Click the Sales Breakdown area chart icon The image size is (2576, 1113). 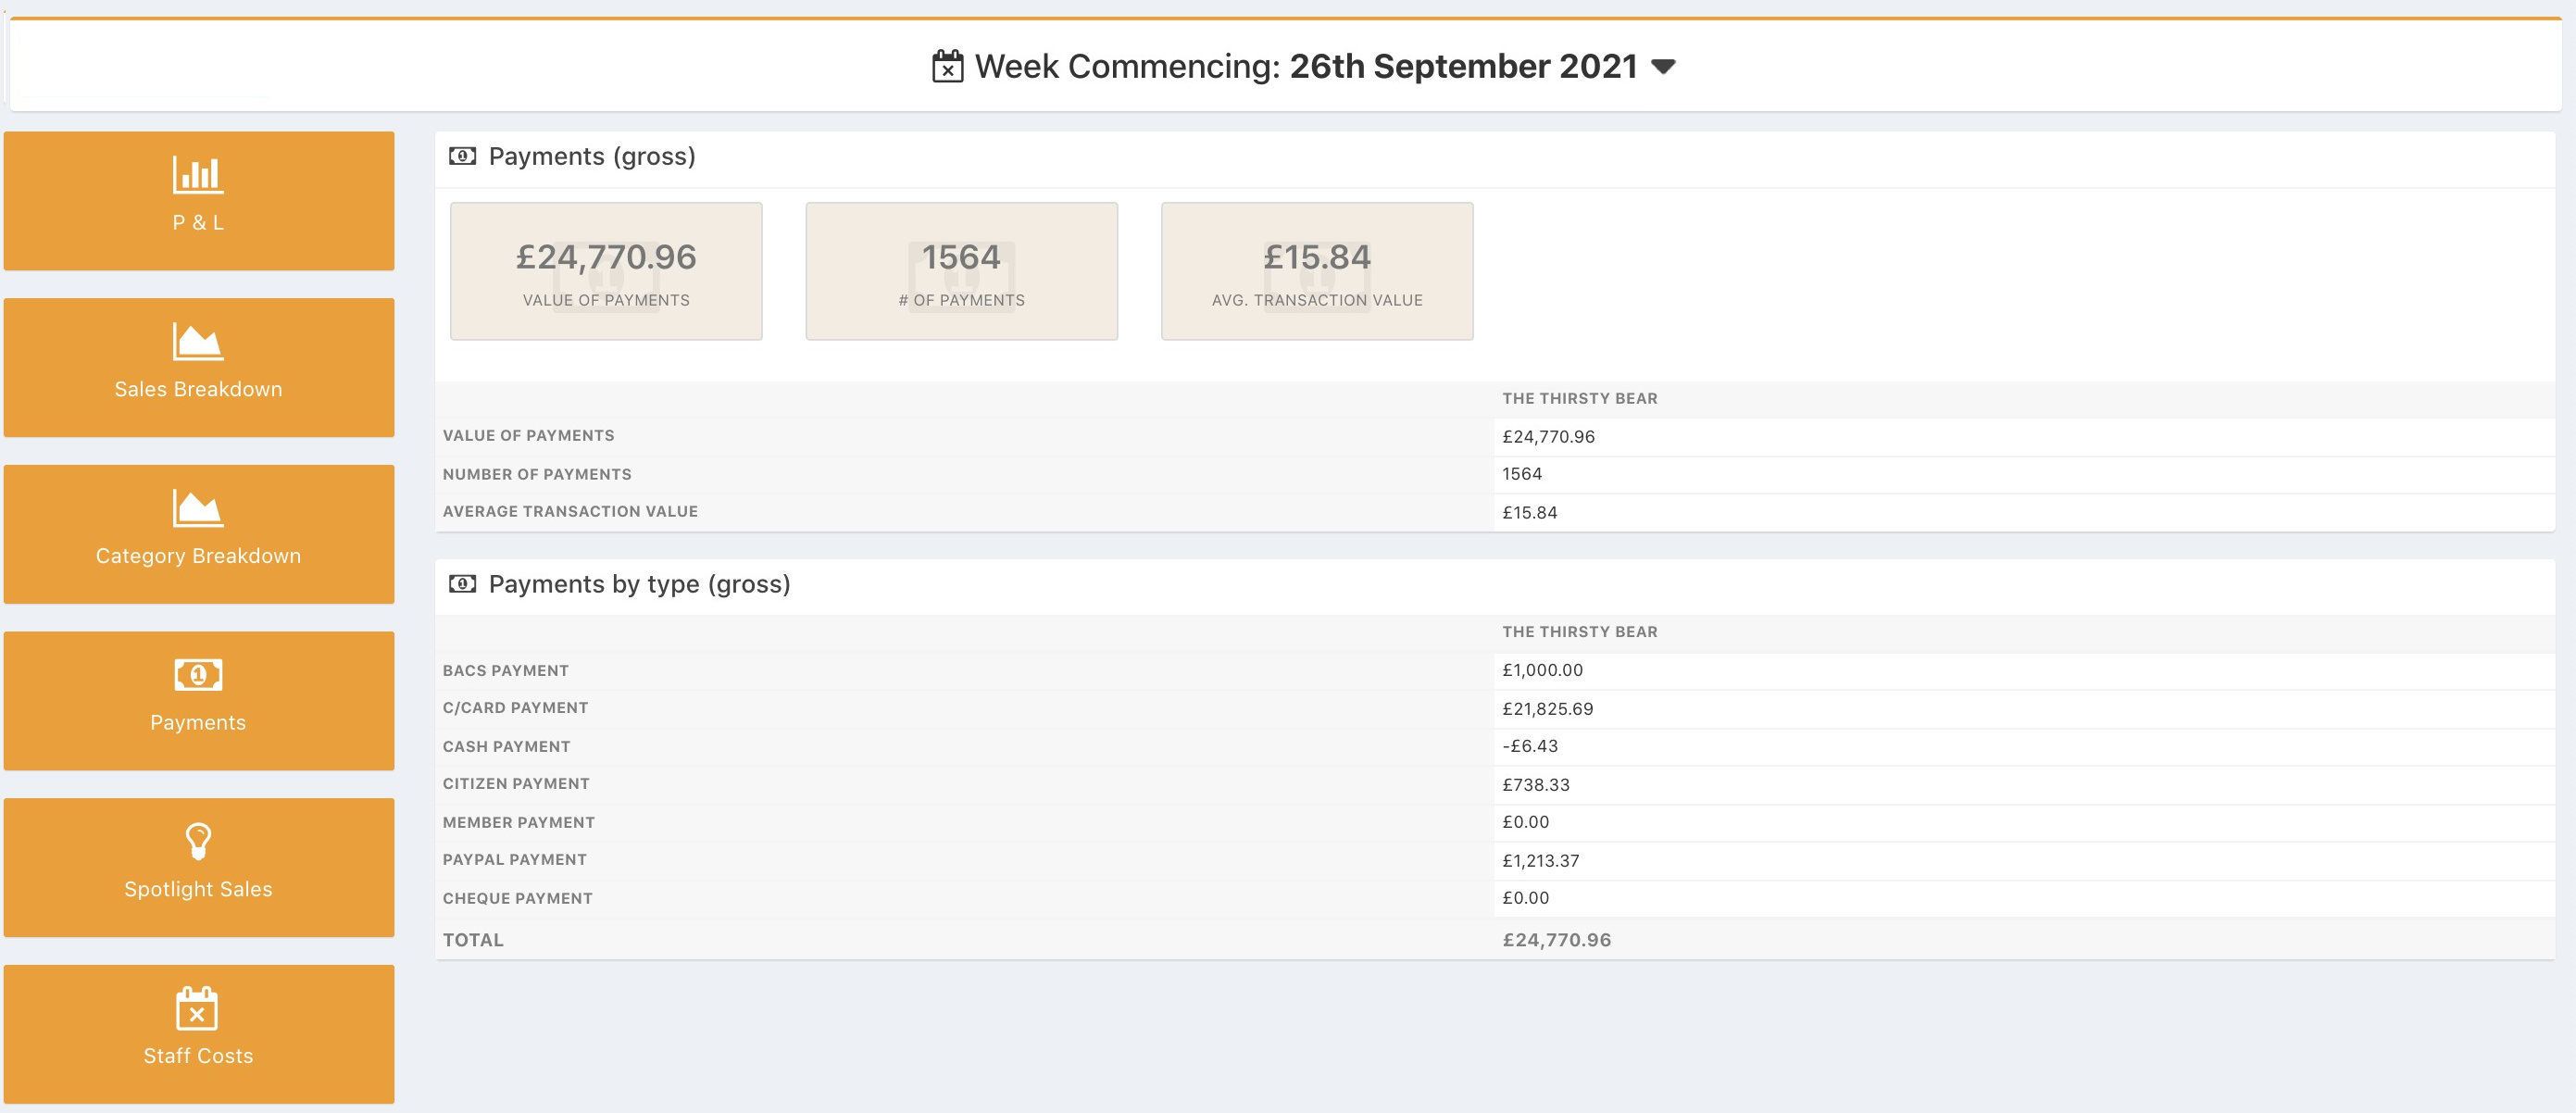click(x=198, y=341)
